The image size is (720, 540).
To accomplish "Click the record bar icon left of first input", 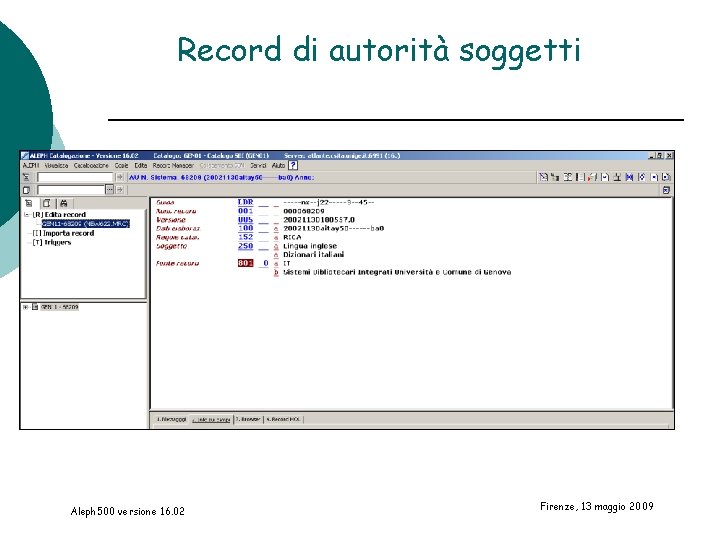I will 27,177.
